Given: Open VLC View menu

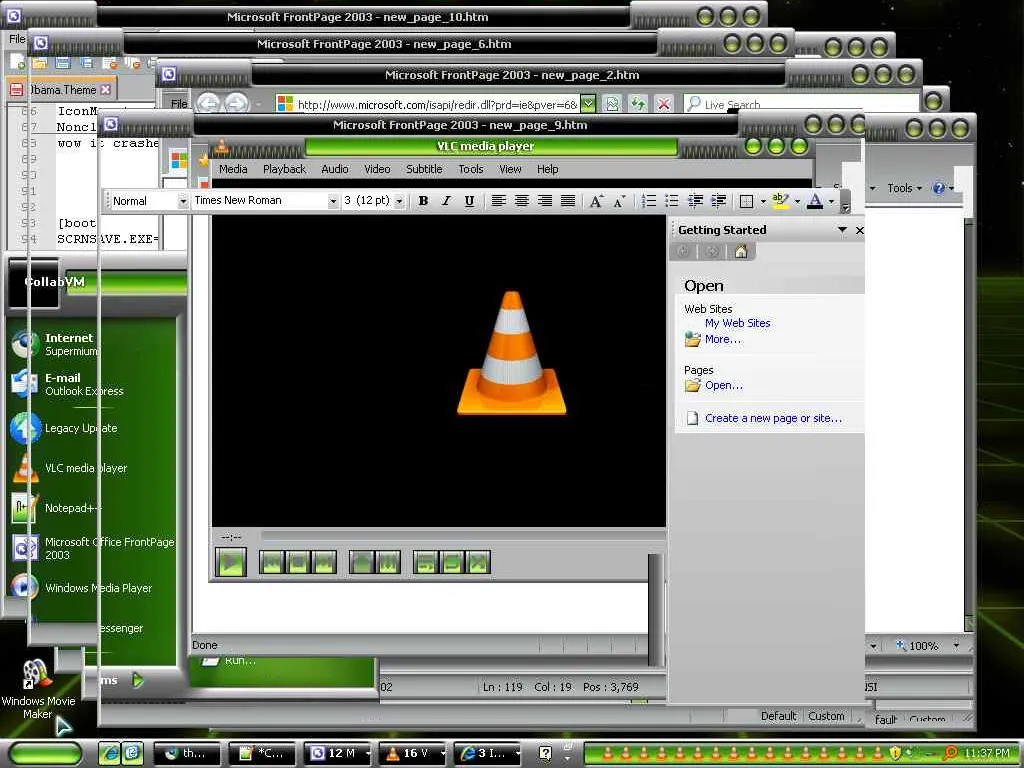Looking at the screenshot, I should click(510, 169).
